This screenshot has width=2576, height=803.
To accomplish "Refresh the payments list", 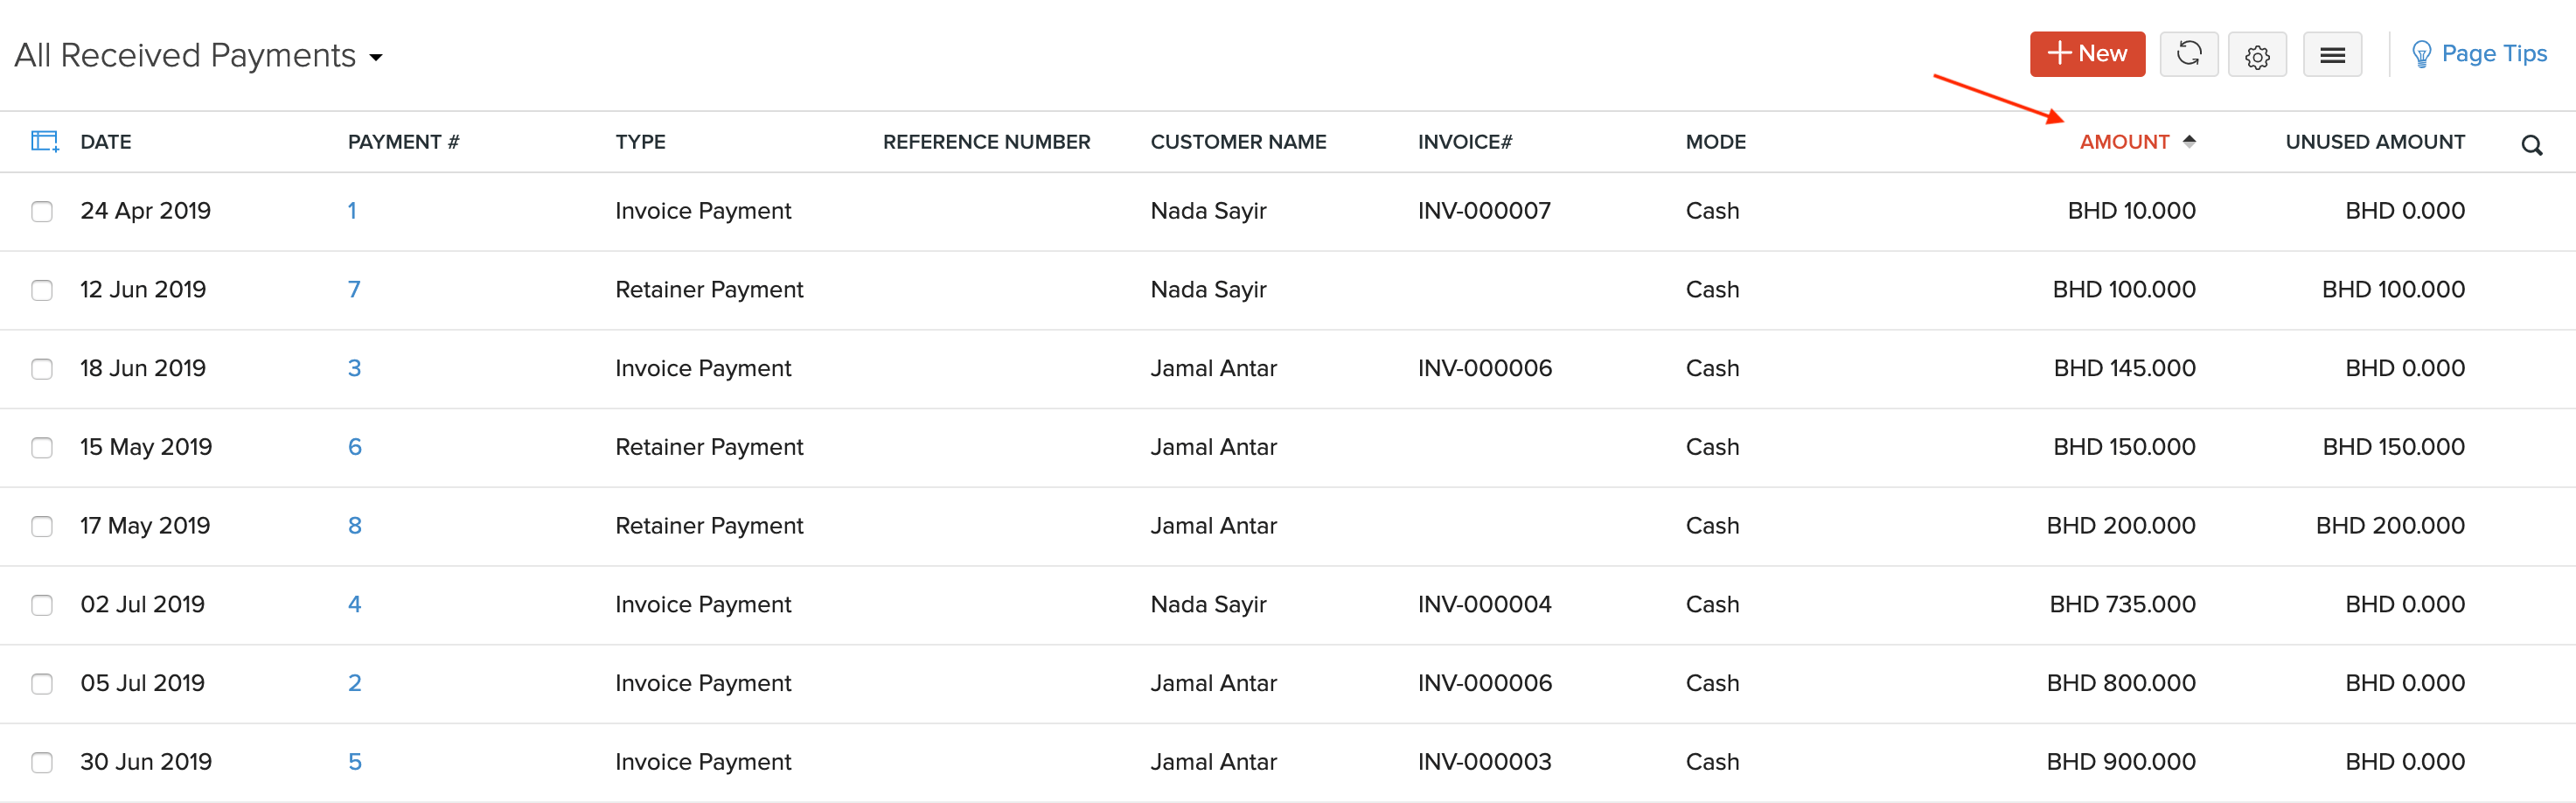I will tap(2189, 54).
